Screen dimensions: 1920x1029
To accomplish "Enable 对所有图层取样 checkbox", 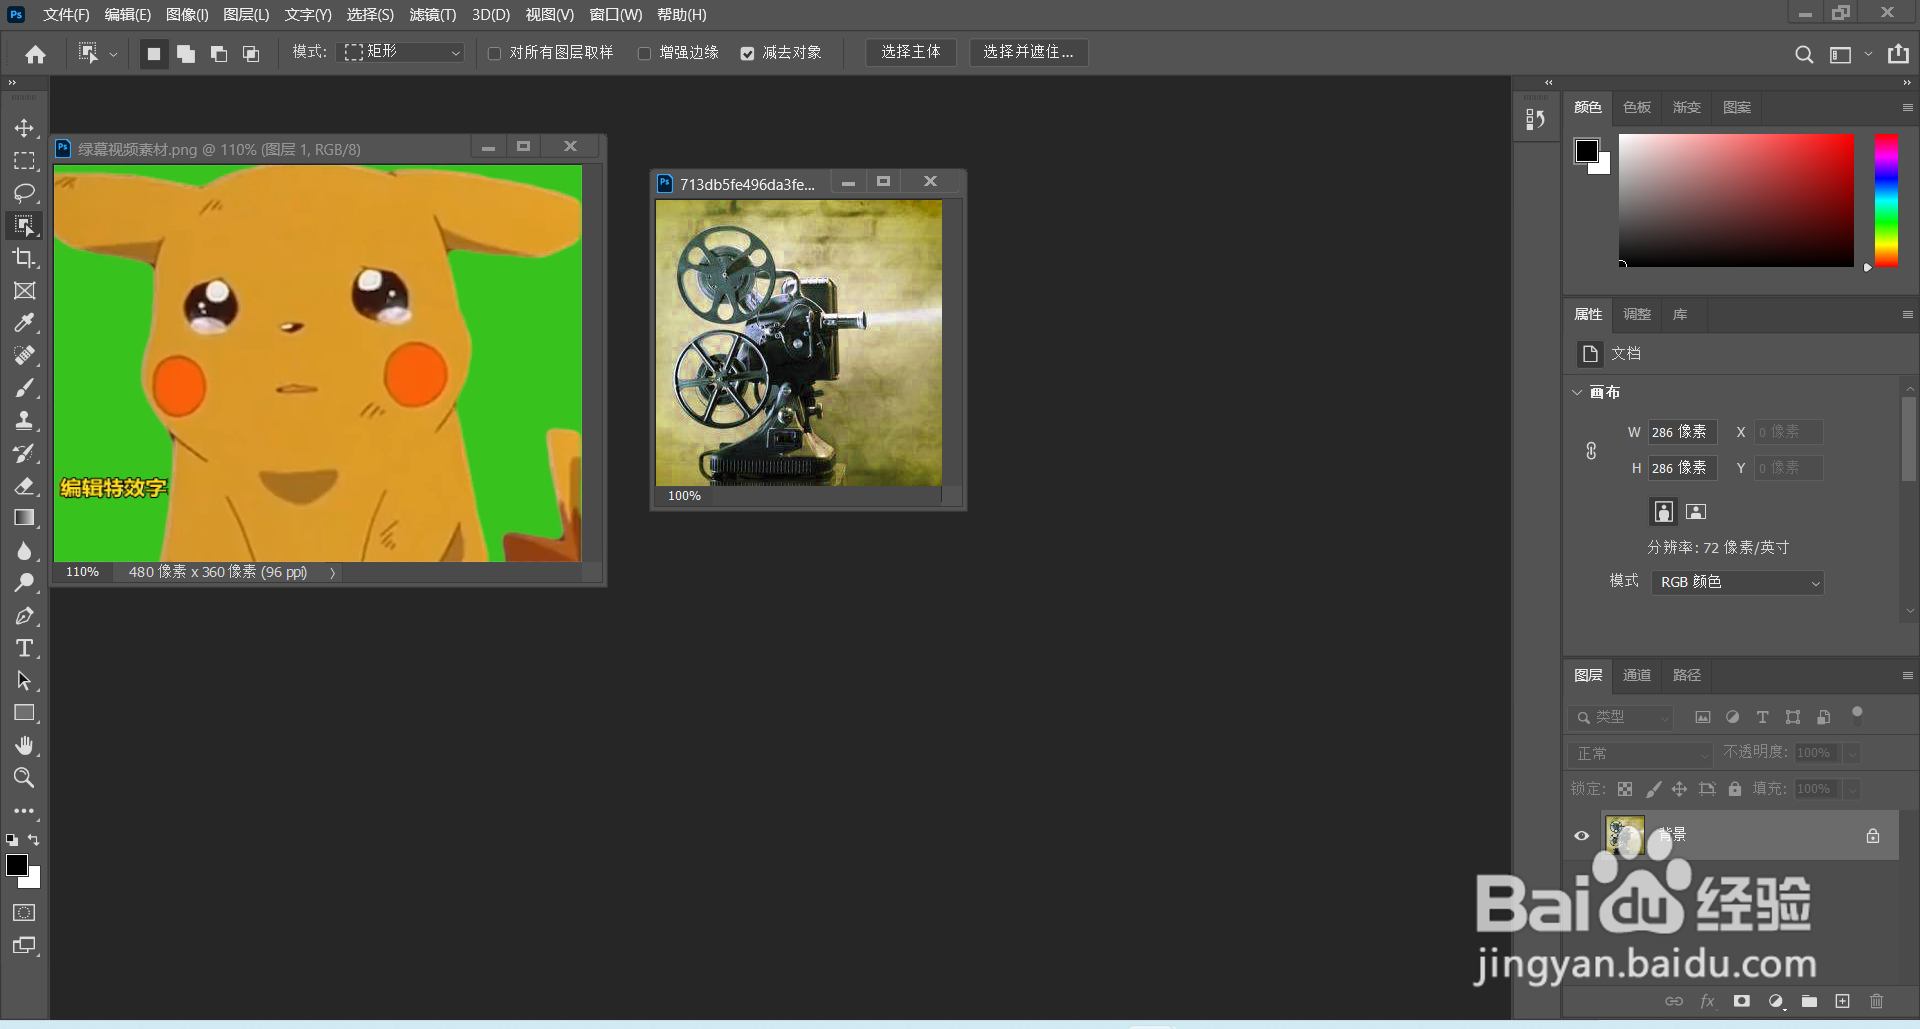I will click(x=494, y=54).
